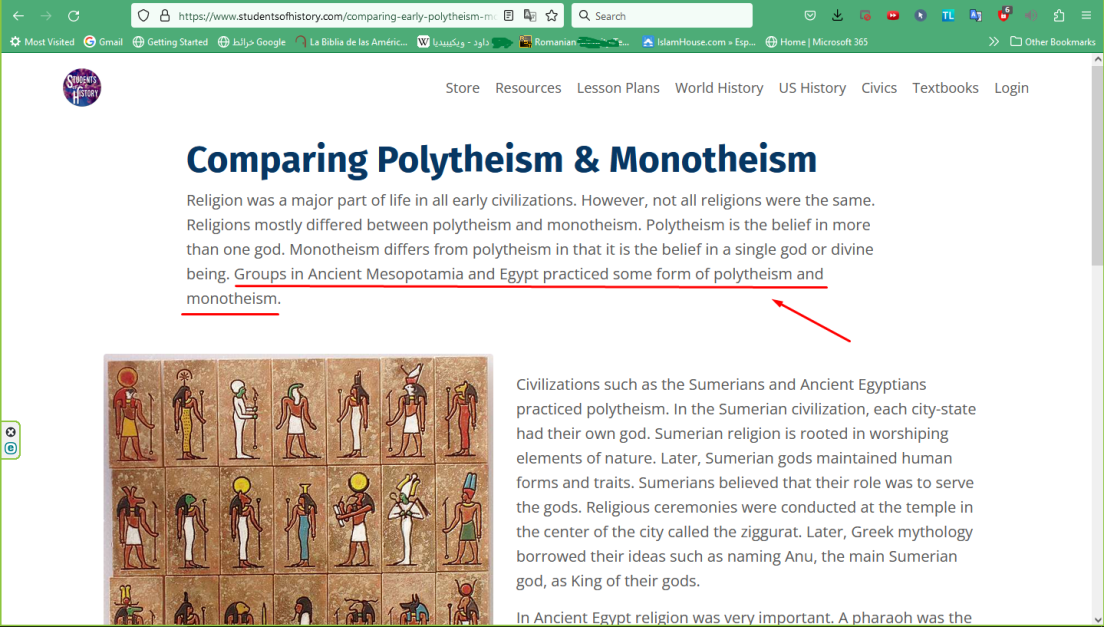Click the Login link
Viewport: 1104px width, 627px height.
pos(1011,88)
